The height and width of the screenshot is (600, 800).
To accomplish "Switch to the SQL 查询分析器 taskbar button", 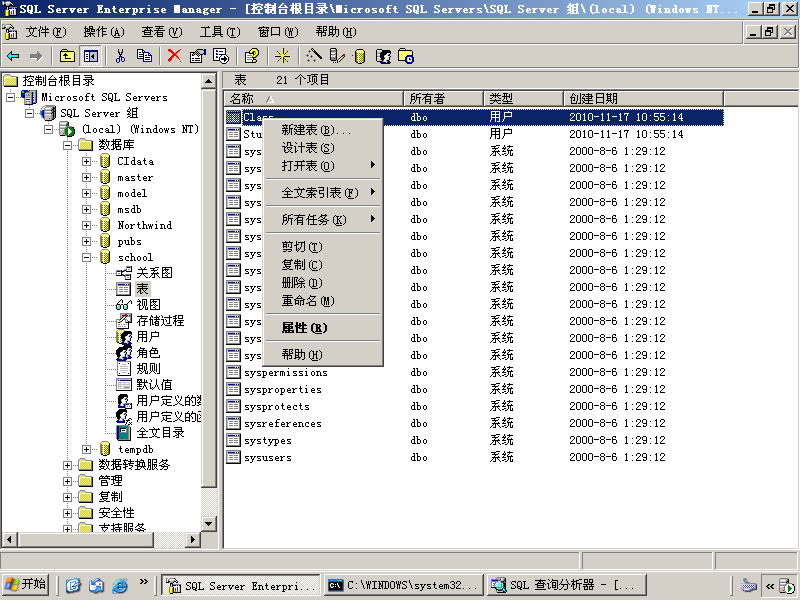I will 567,585.
